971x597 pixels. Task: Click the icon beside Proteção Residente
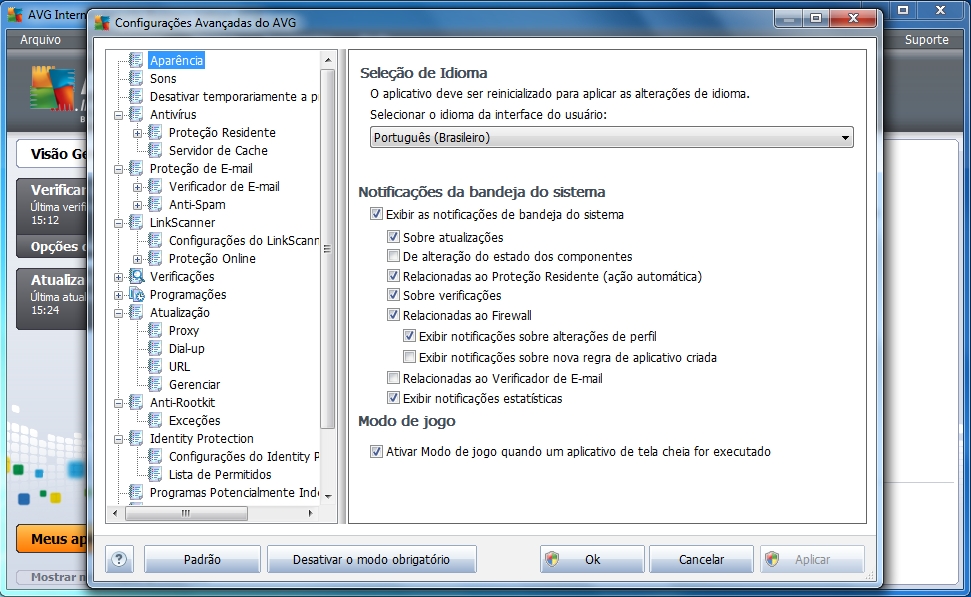coord(155,132)
